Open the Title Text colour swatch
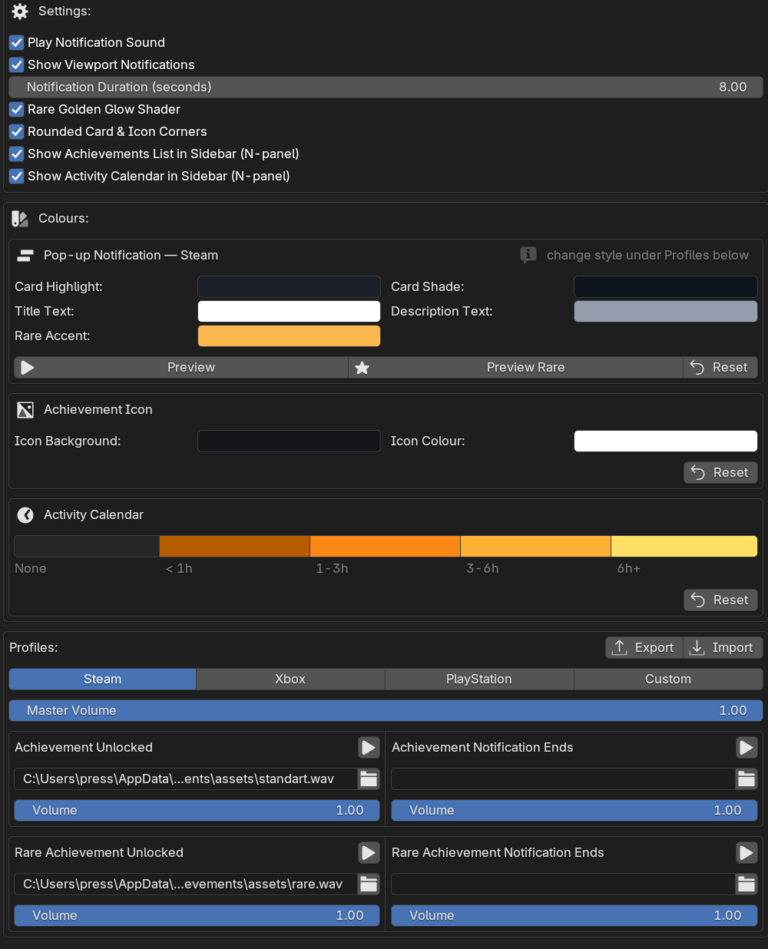This screenshot has height=949, width=768. point(289,311)
